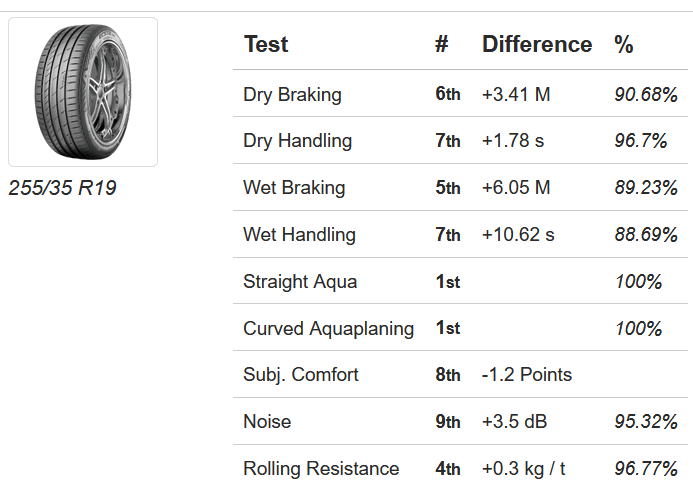Open the Dry Braking test row

(292, 95)
